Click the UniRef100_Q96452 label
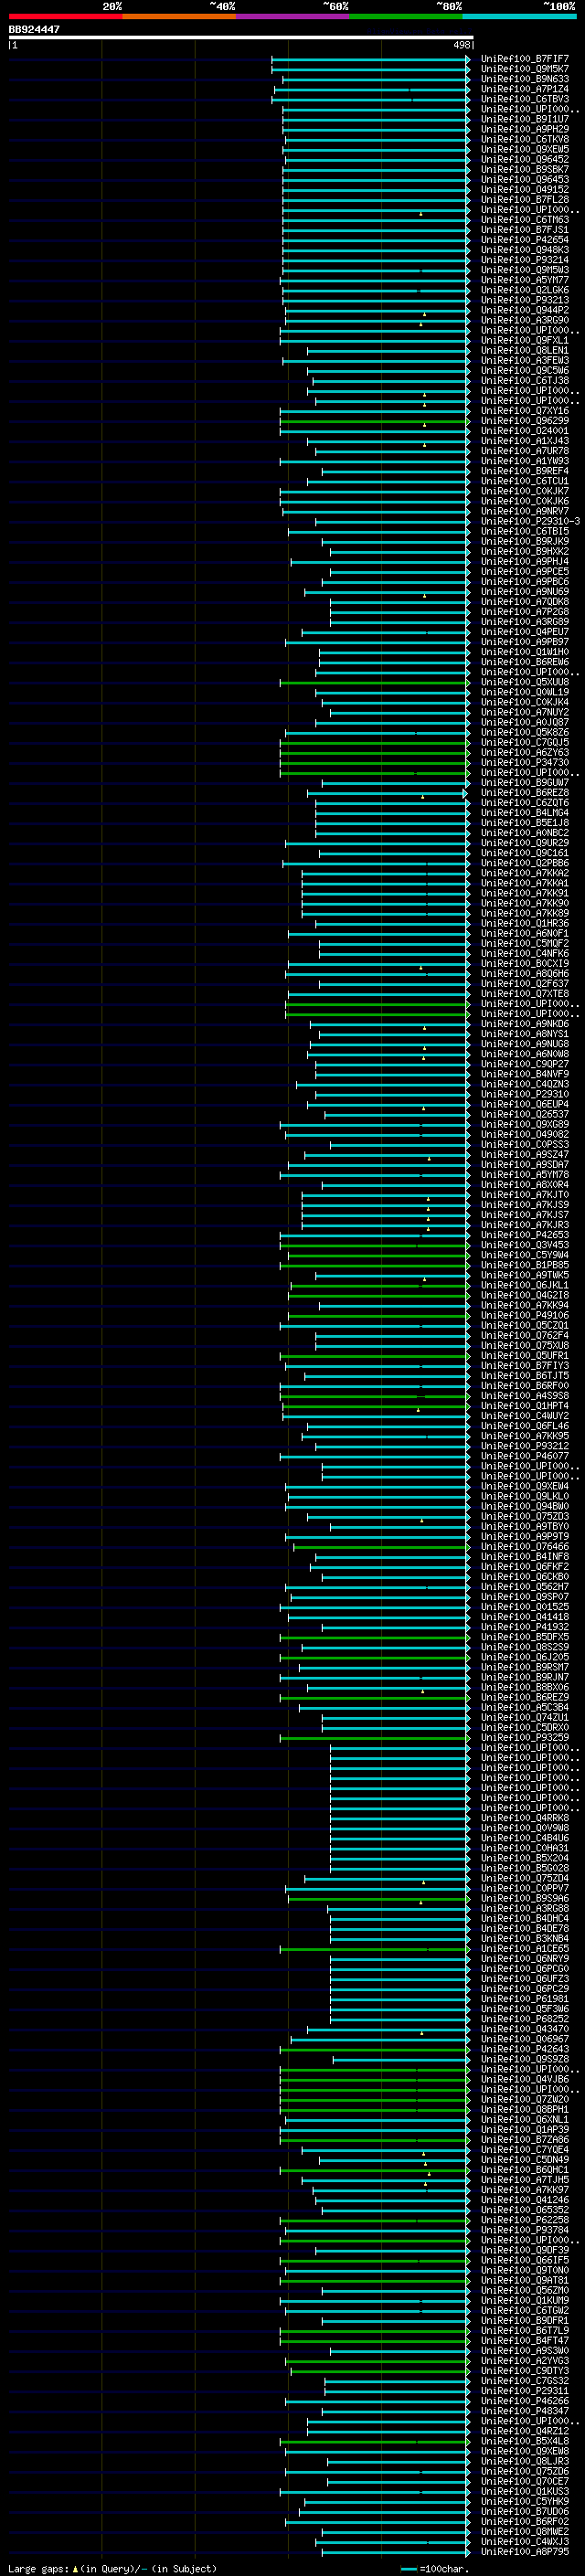Screen dimensions: 585x2576 (525, 159)
